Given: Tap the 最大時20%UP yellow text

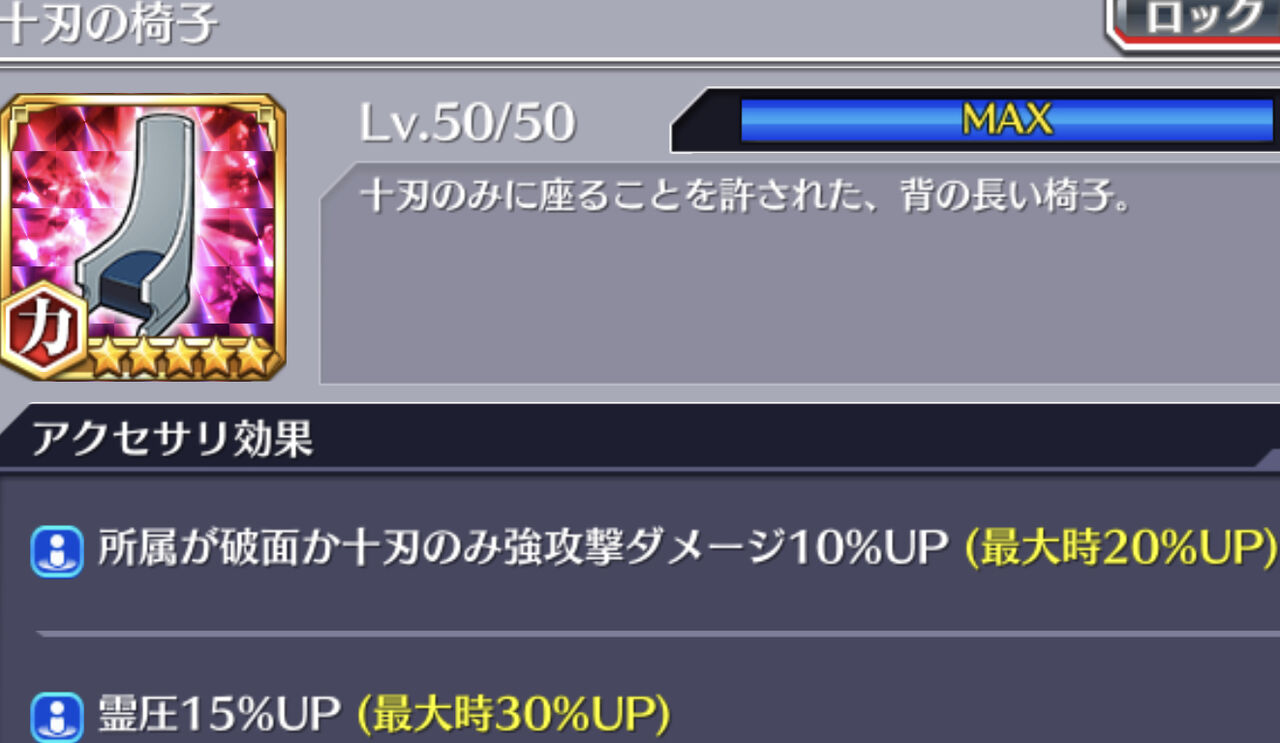Looking at the screenshot, I should 1122,548.
